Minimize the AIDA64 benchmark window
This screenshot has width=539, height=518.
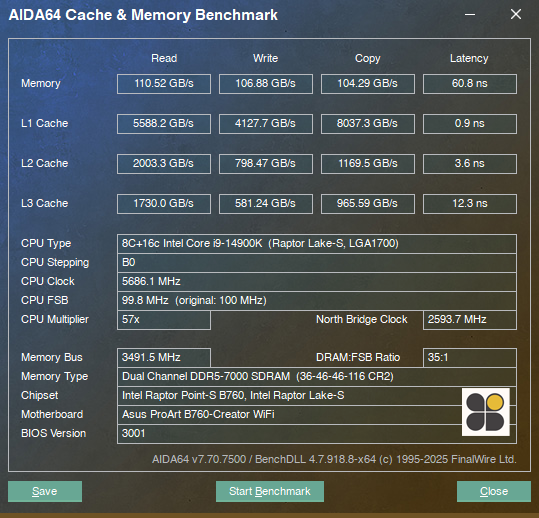coord(470,14)
